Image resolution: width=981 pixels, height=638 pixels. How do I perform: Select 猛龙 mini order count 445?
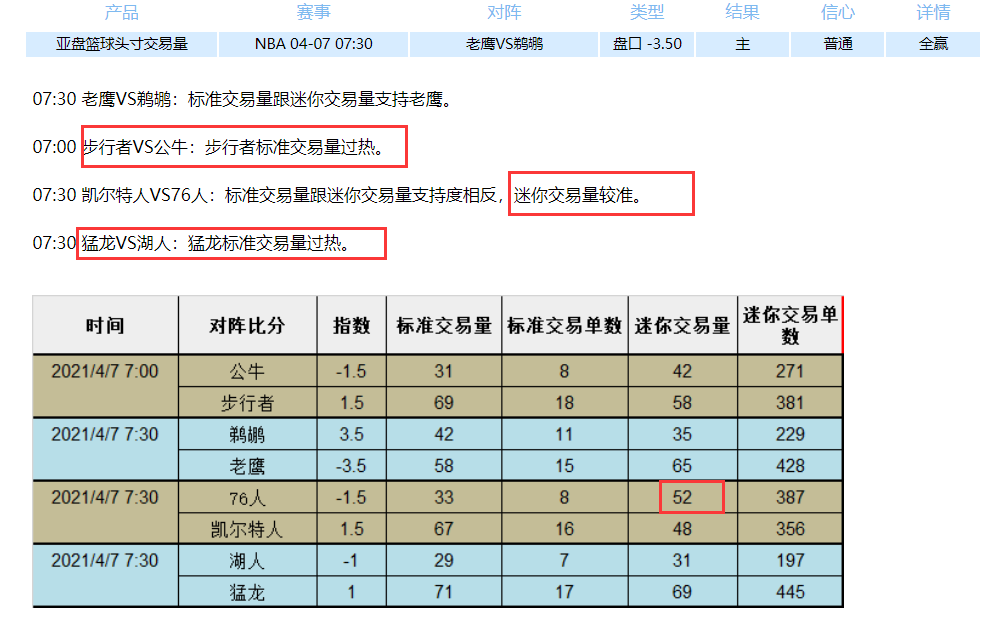790,592
